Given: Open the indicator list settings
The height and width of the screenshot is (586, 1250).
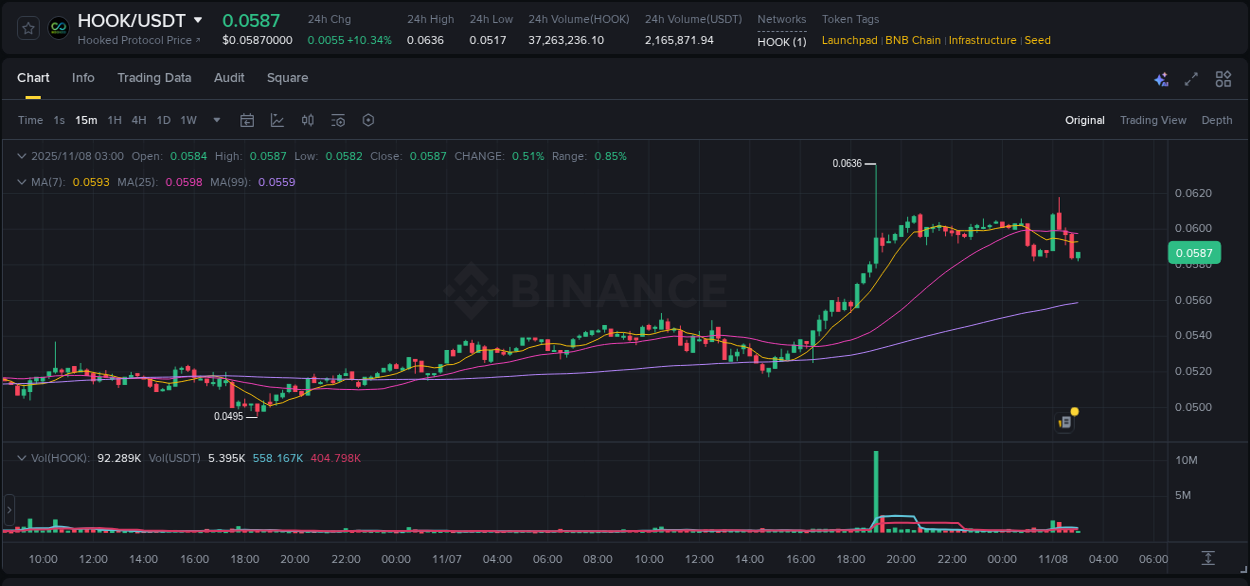Looking at the screenshot, I should (338, 119).
